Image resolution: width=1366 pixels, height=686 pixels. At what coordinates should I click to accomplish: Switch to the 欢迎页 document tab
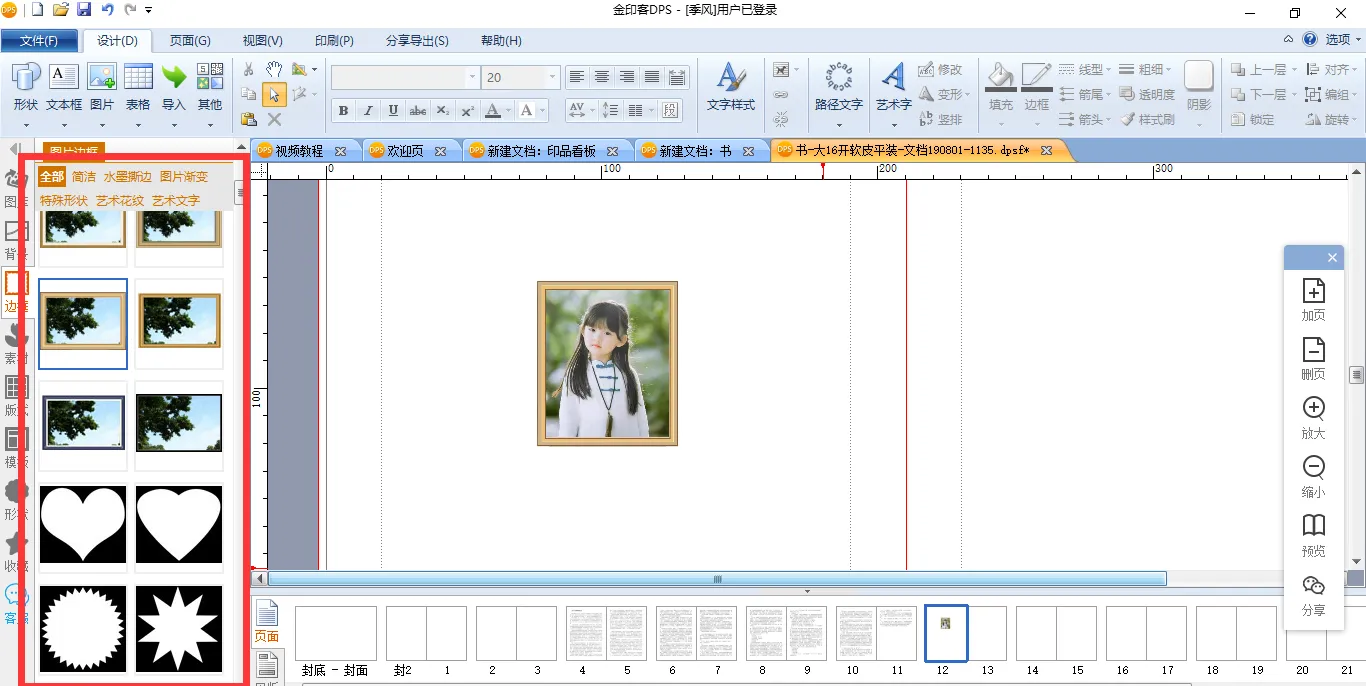click(x=405, y=151)
